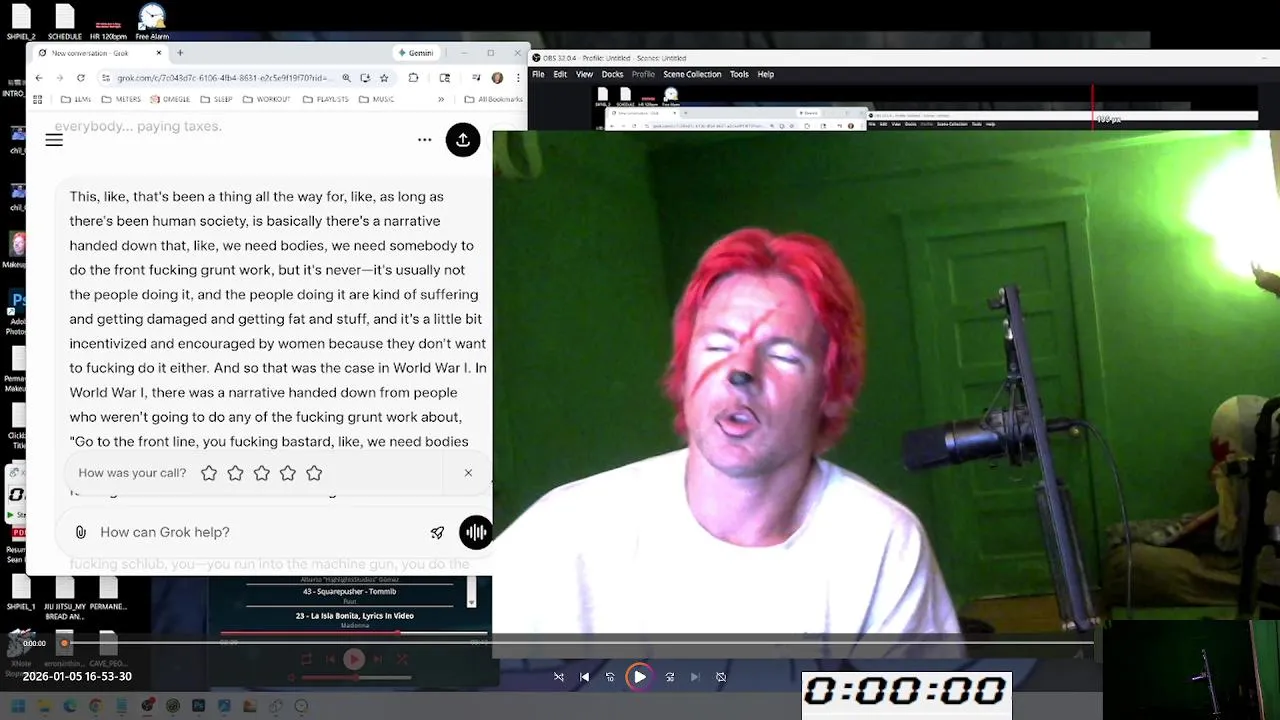The width and height of the screenshot is (1280, 720).
Task: Rate the call two stars
Action: point(235,473)
